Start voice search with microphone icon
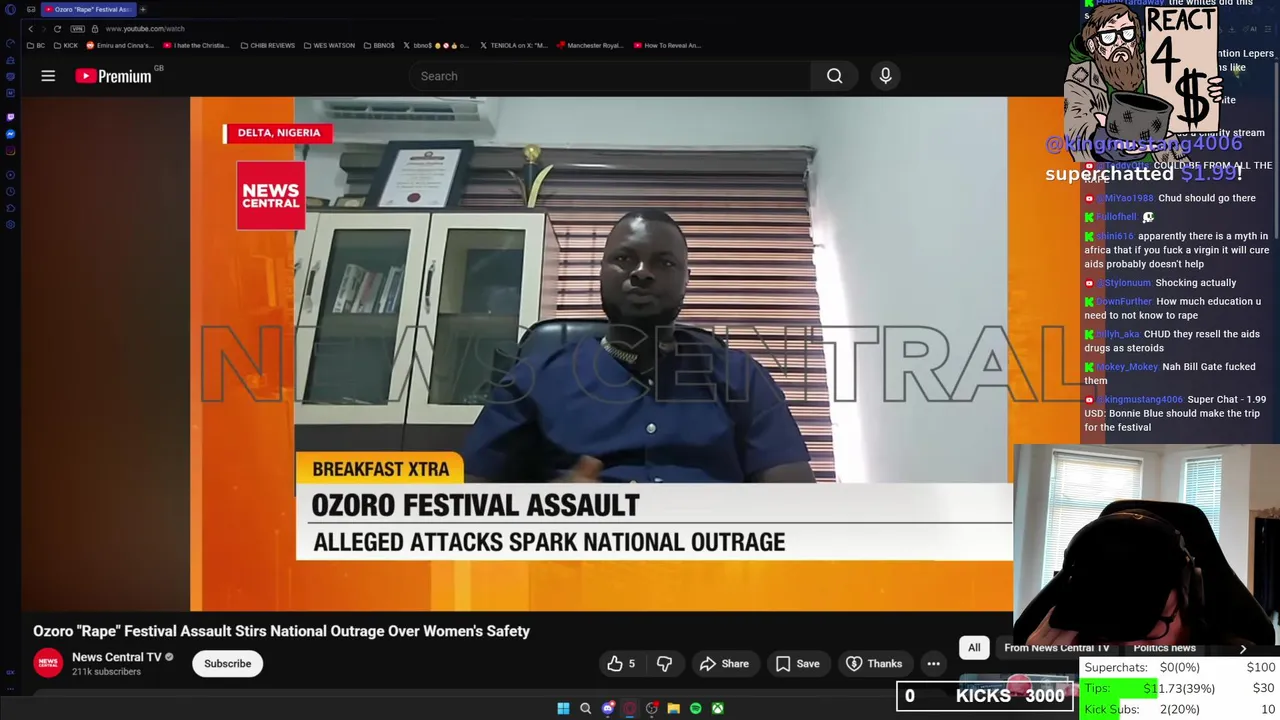Viewport: 1280px width, 720px height. point(885,76)
